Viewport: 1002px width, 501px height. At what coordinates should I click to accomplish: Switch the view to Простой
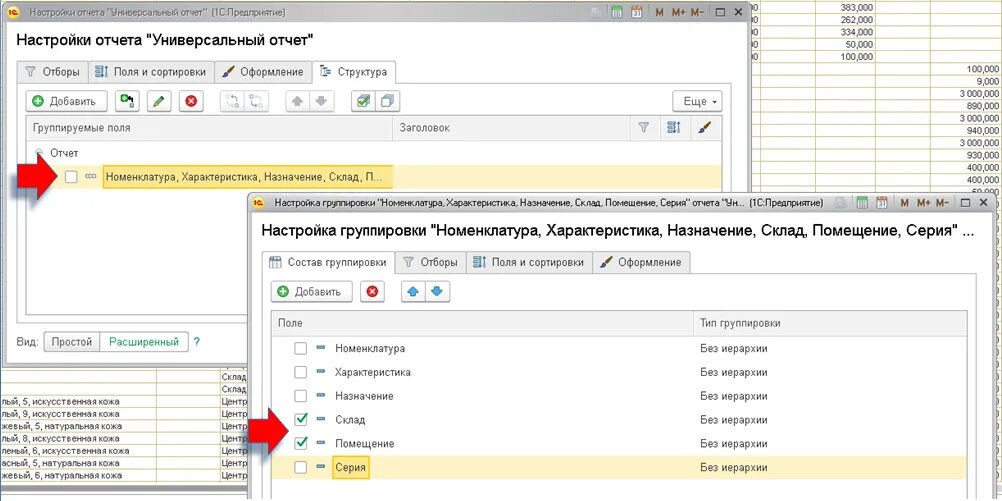[72, 342]
